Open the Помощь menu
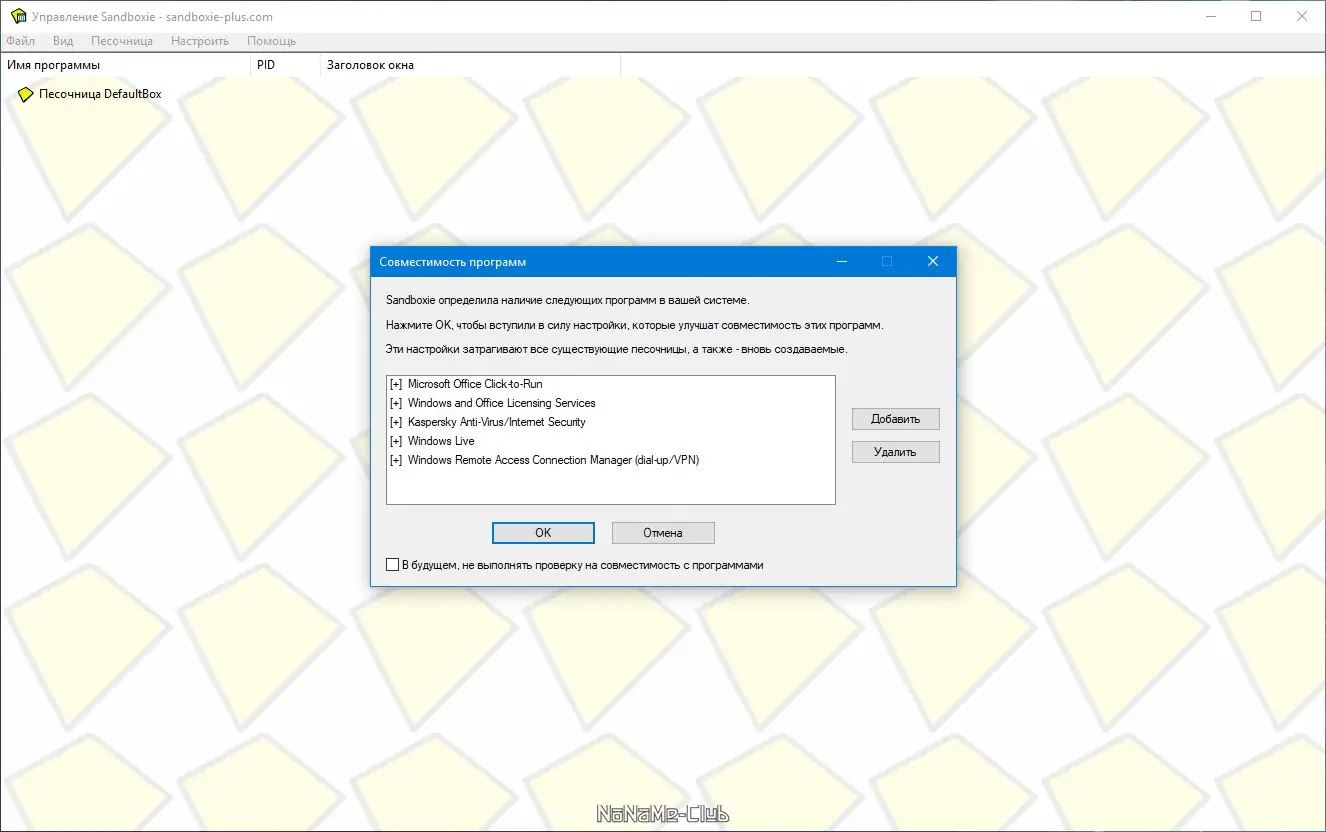The width and height of the screenshot is (1326, 832). [271, 41]
